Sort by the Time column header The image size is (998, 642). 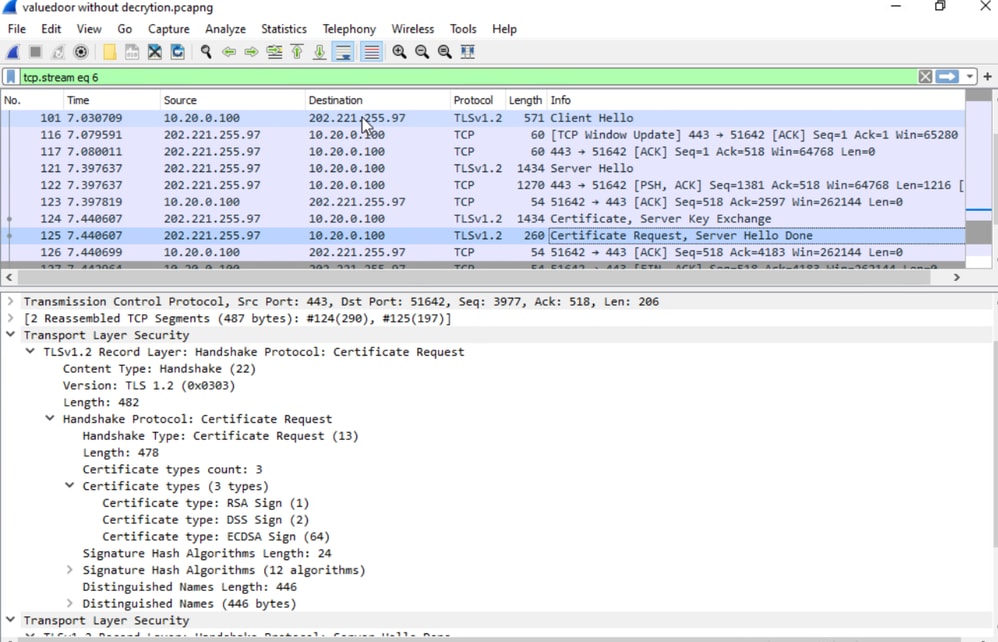(111, 101)
